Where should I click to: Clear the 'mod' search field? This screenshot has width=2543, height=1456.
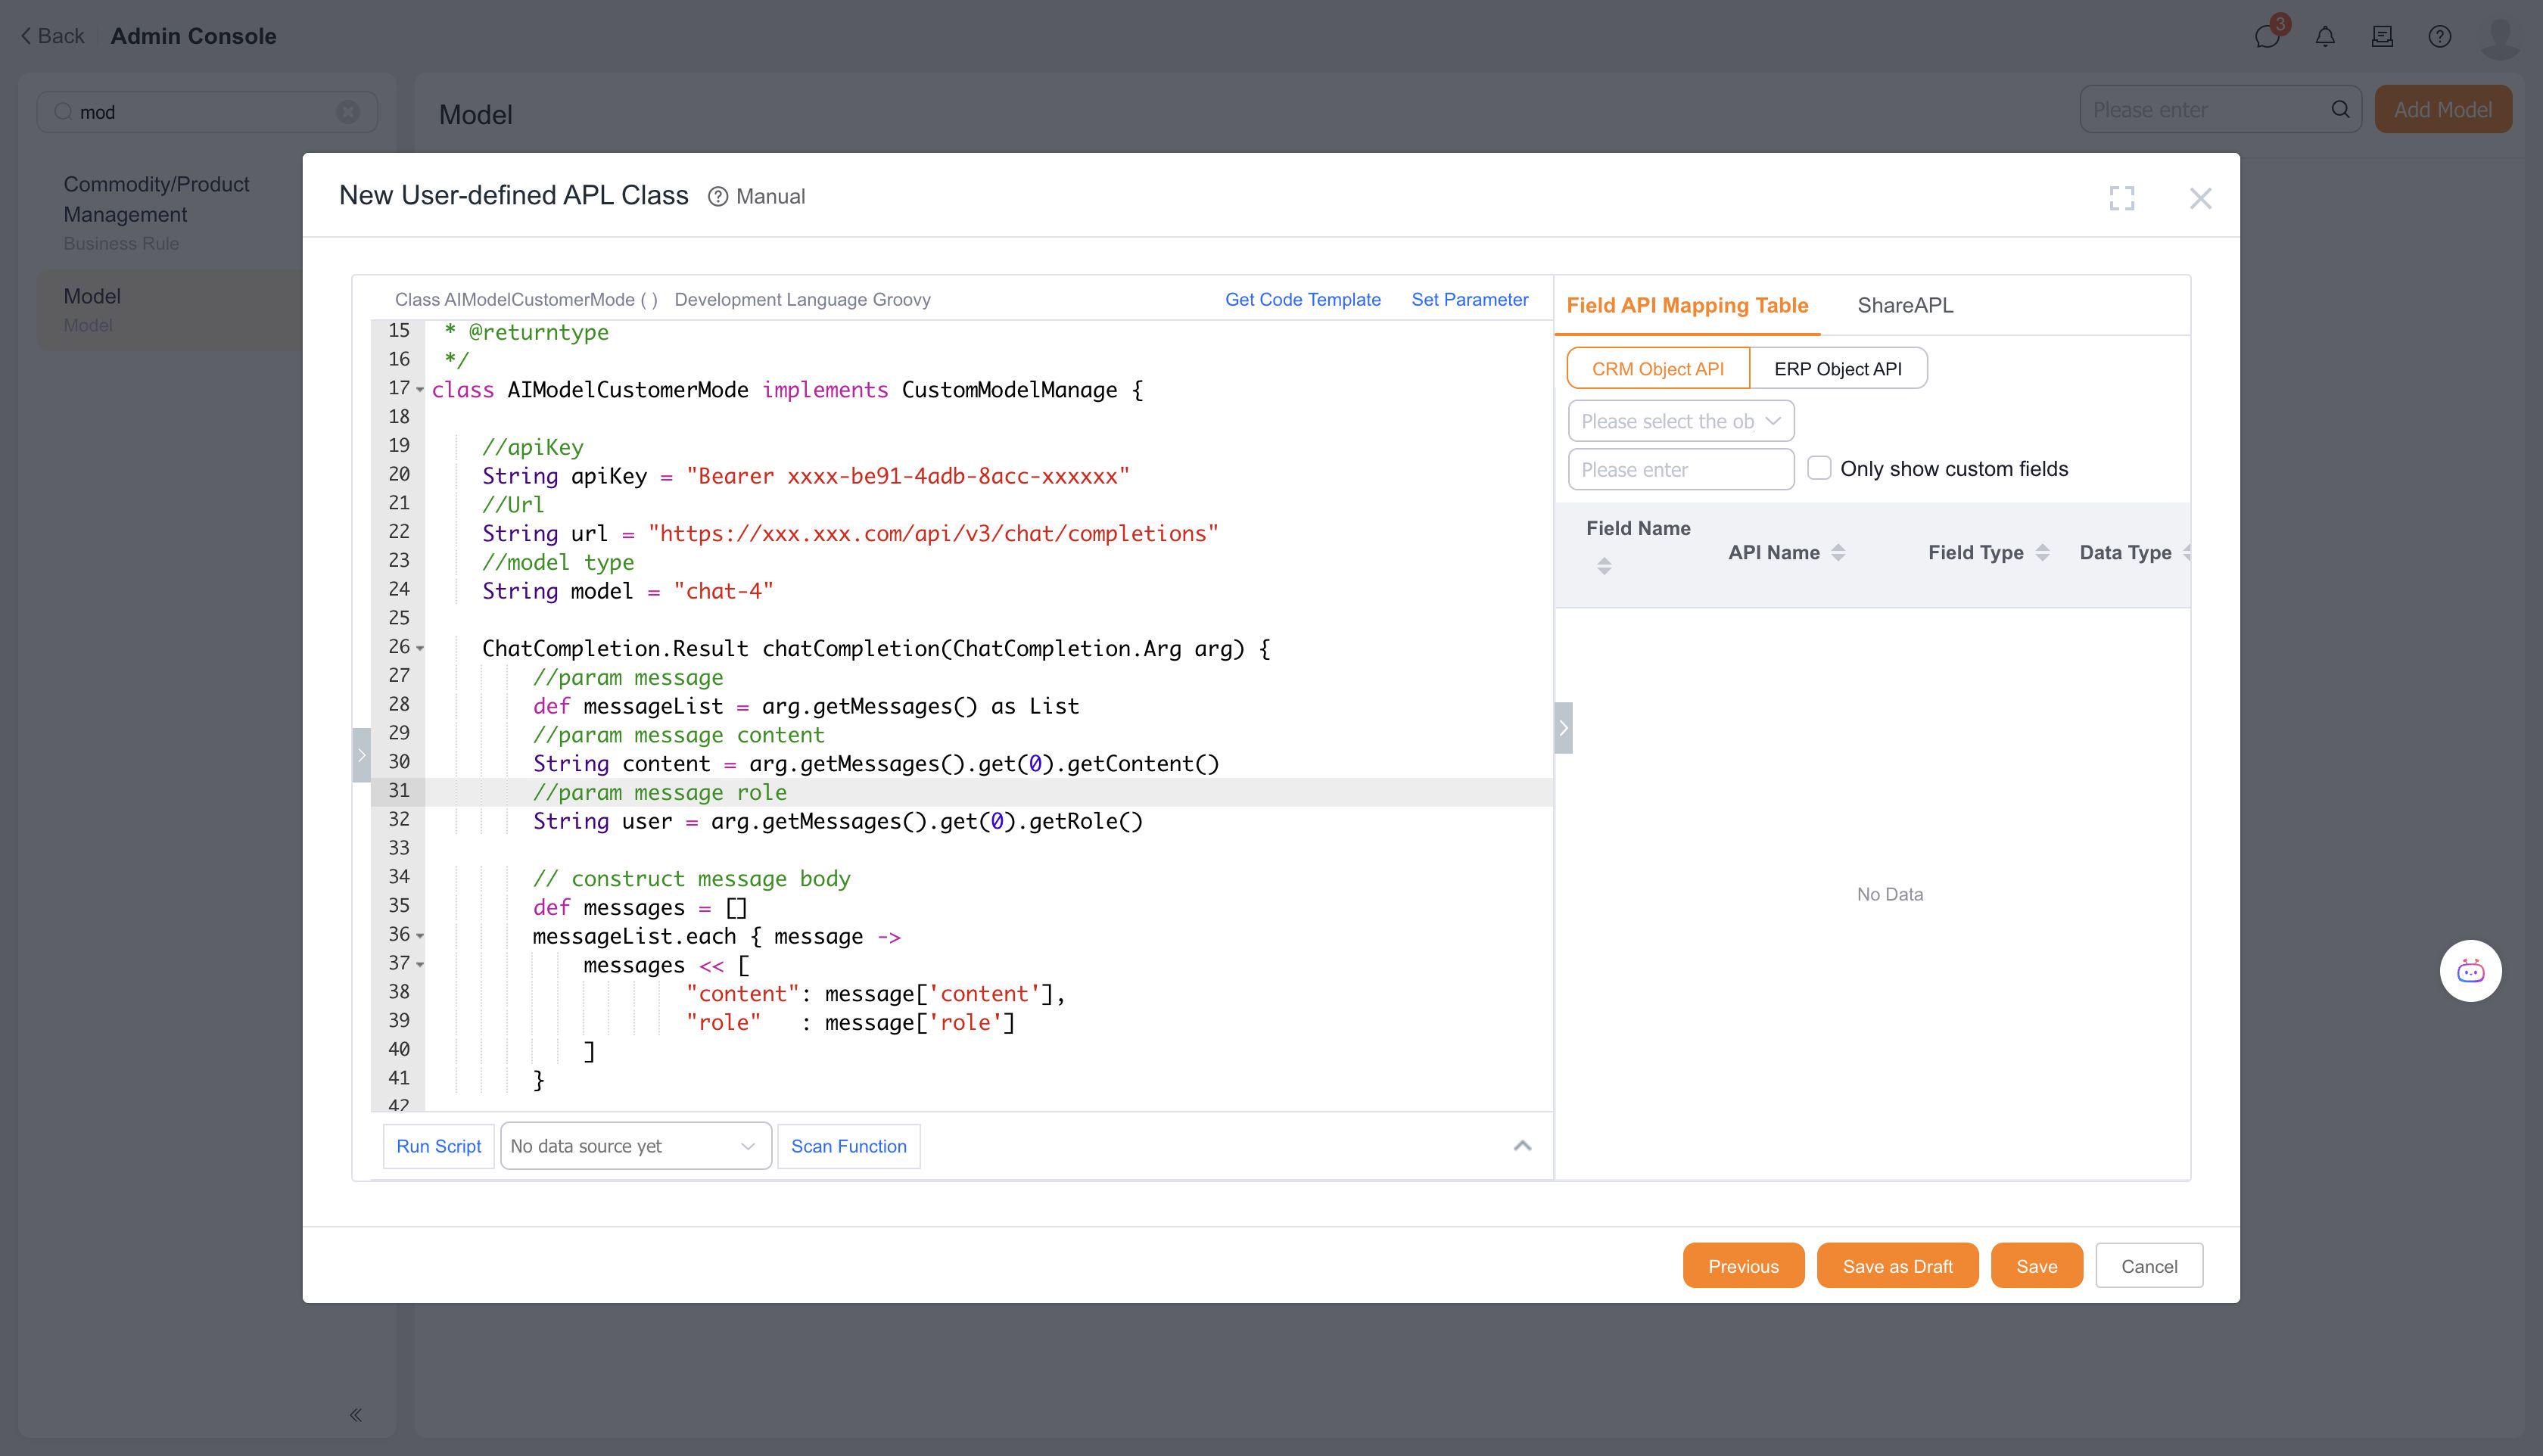click(348, 112)
